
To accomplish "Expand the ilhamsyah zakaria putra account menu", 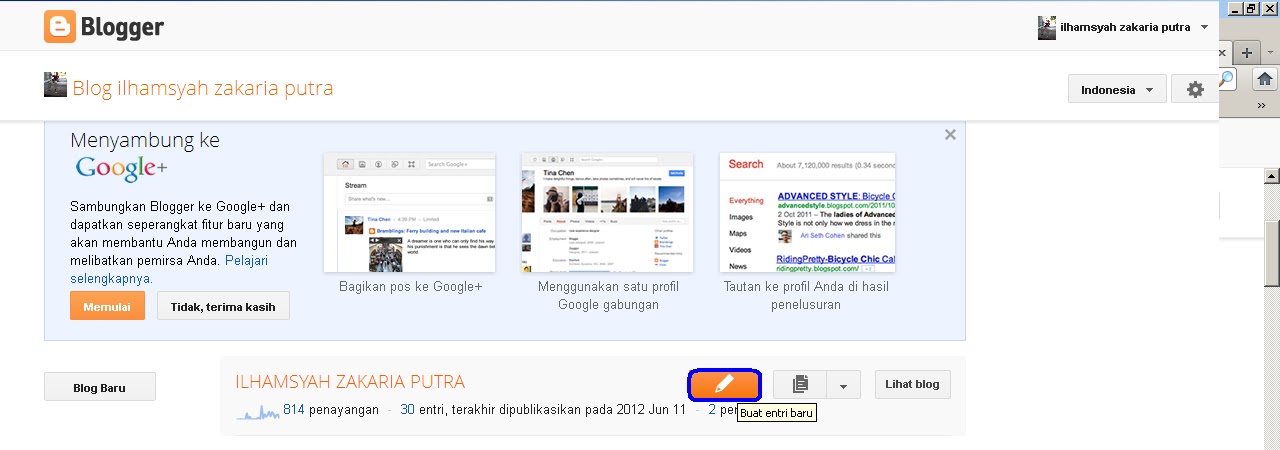I will click(x=1204, y=27).
